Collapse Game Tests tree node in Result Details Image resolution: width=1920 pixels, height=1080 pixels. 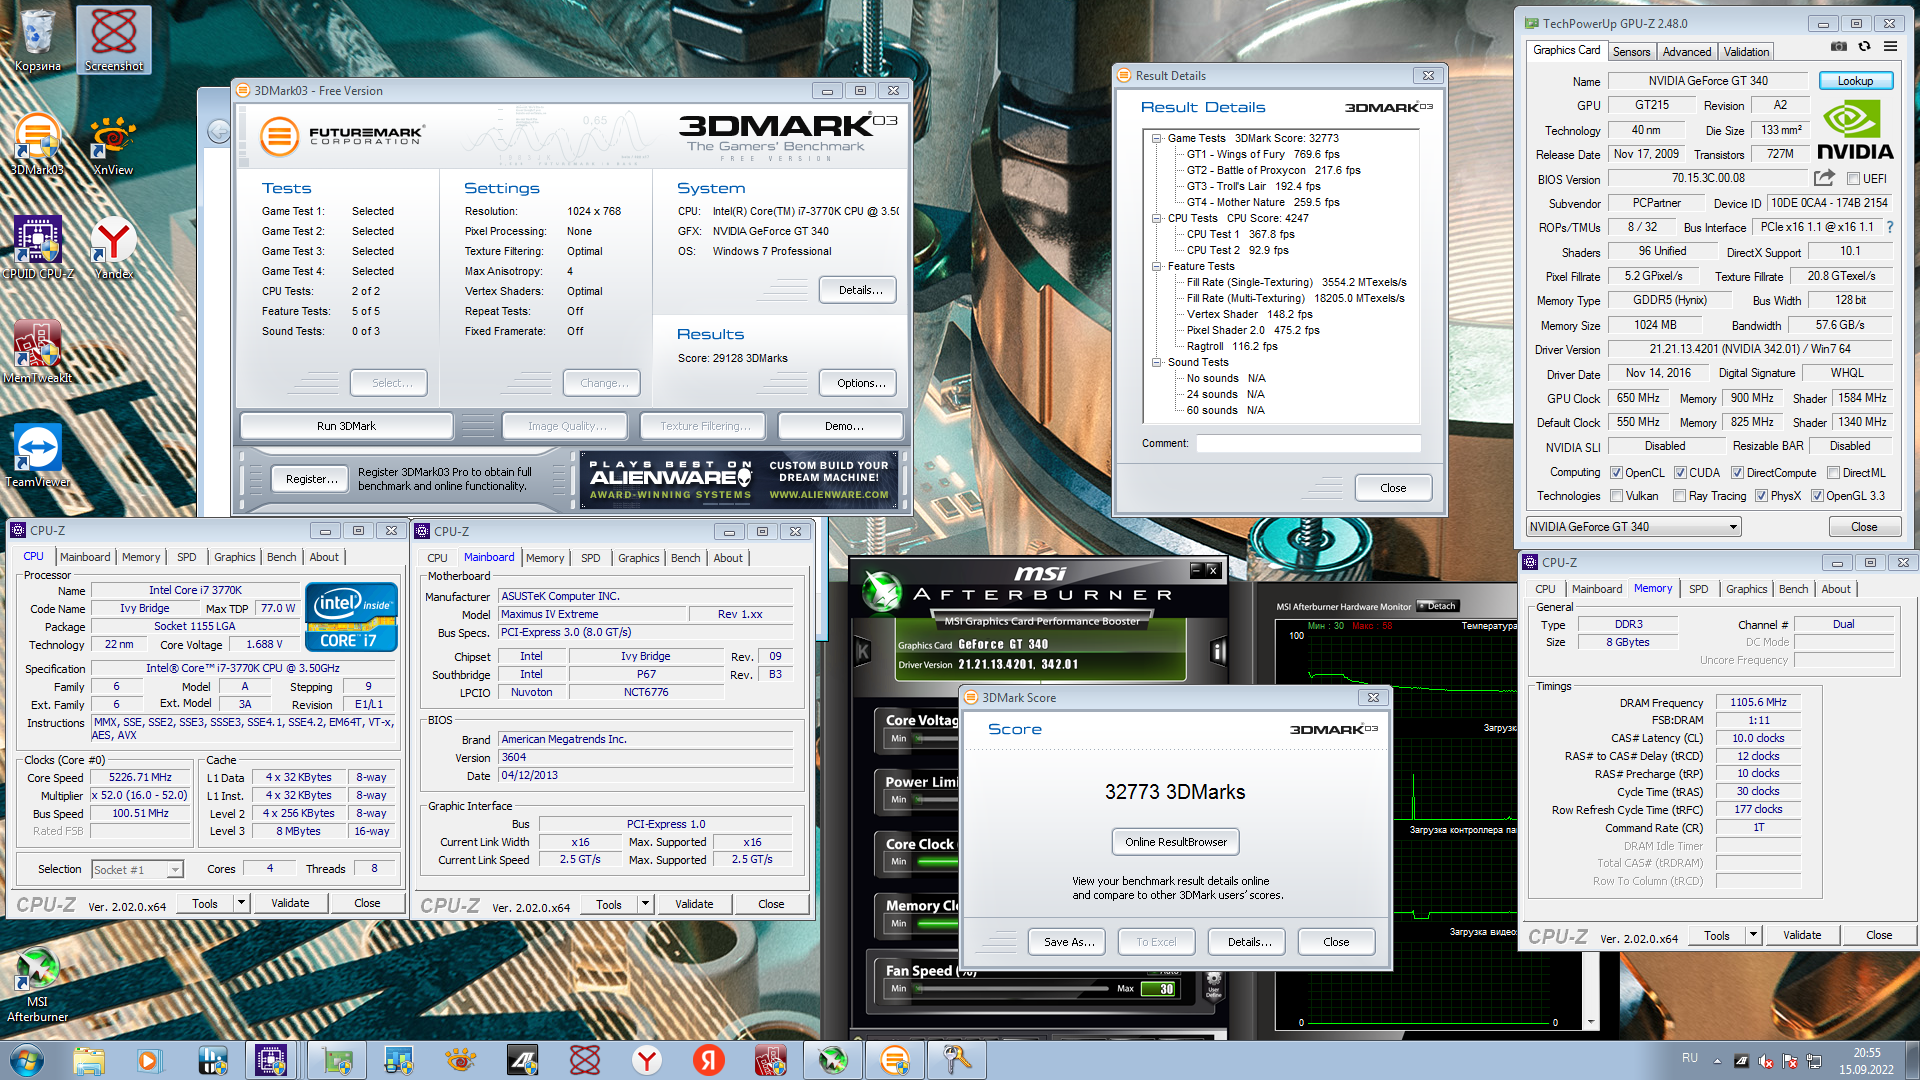tap(1156, 139)
